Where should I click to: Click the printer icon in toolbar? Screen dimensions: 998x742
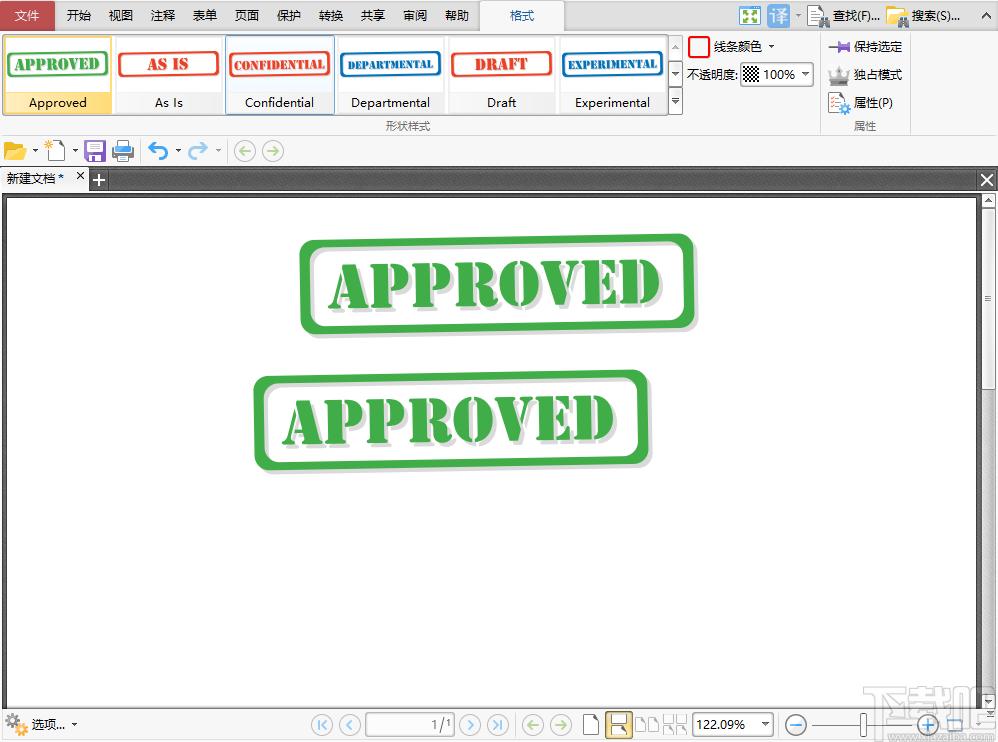[x=123, y=151]
